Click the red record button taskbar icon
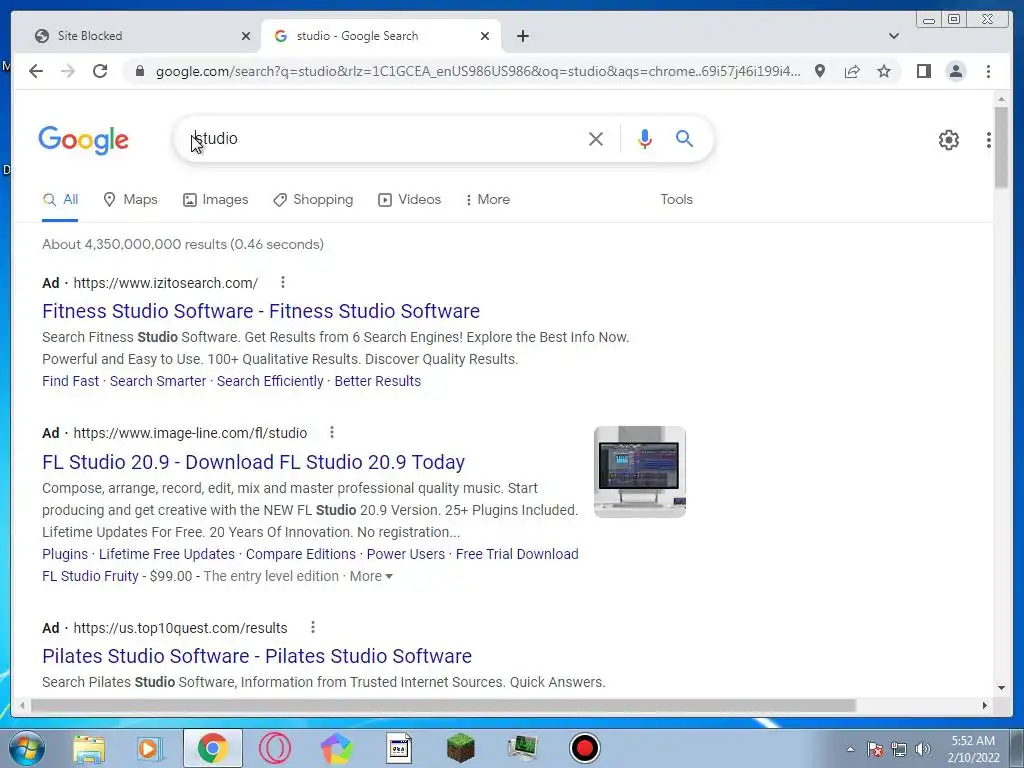Screen dimensions: 1024x768 (584, 748)
